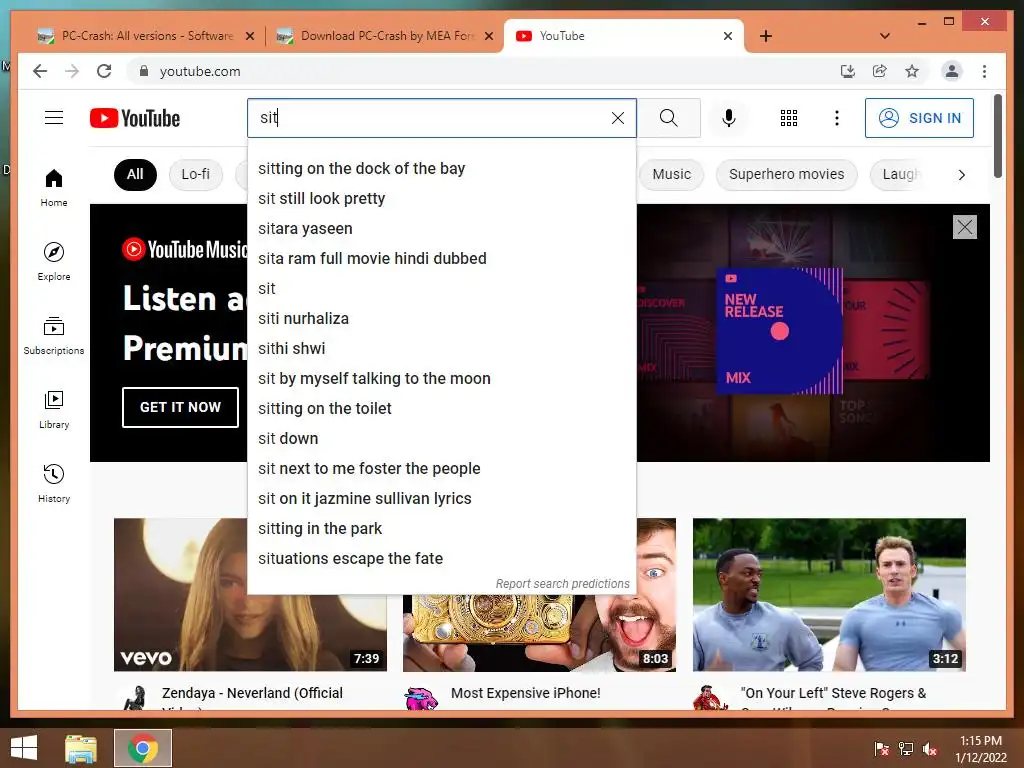Screen dimensions: 1024x768
Task: Click the page vertical scrollbar
Action: point(997,136)
